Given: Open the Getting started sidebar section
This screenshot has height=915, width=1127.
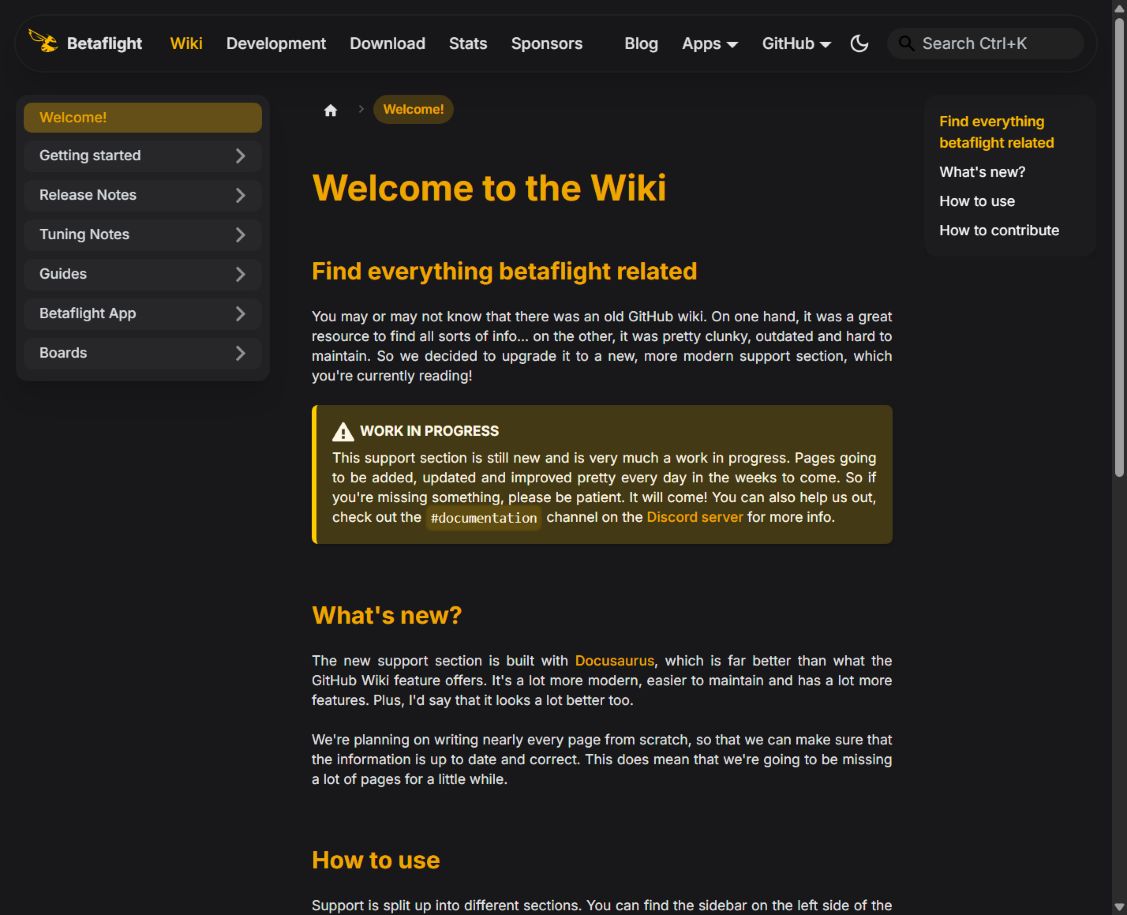Looking at the screenshot, I should tap(142, 156).
